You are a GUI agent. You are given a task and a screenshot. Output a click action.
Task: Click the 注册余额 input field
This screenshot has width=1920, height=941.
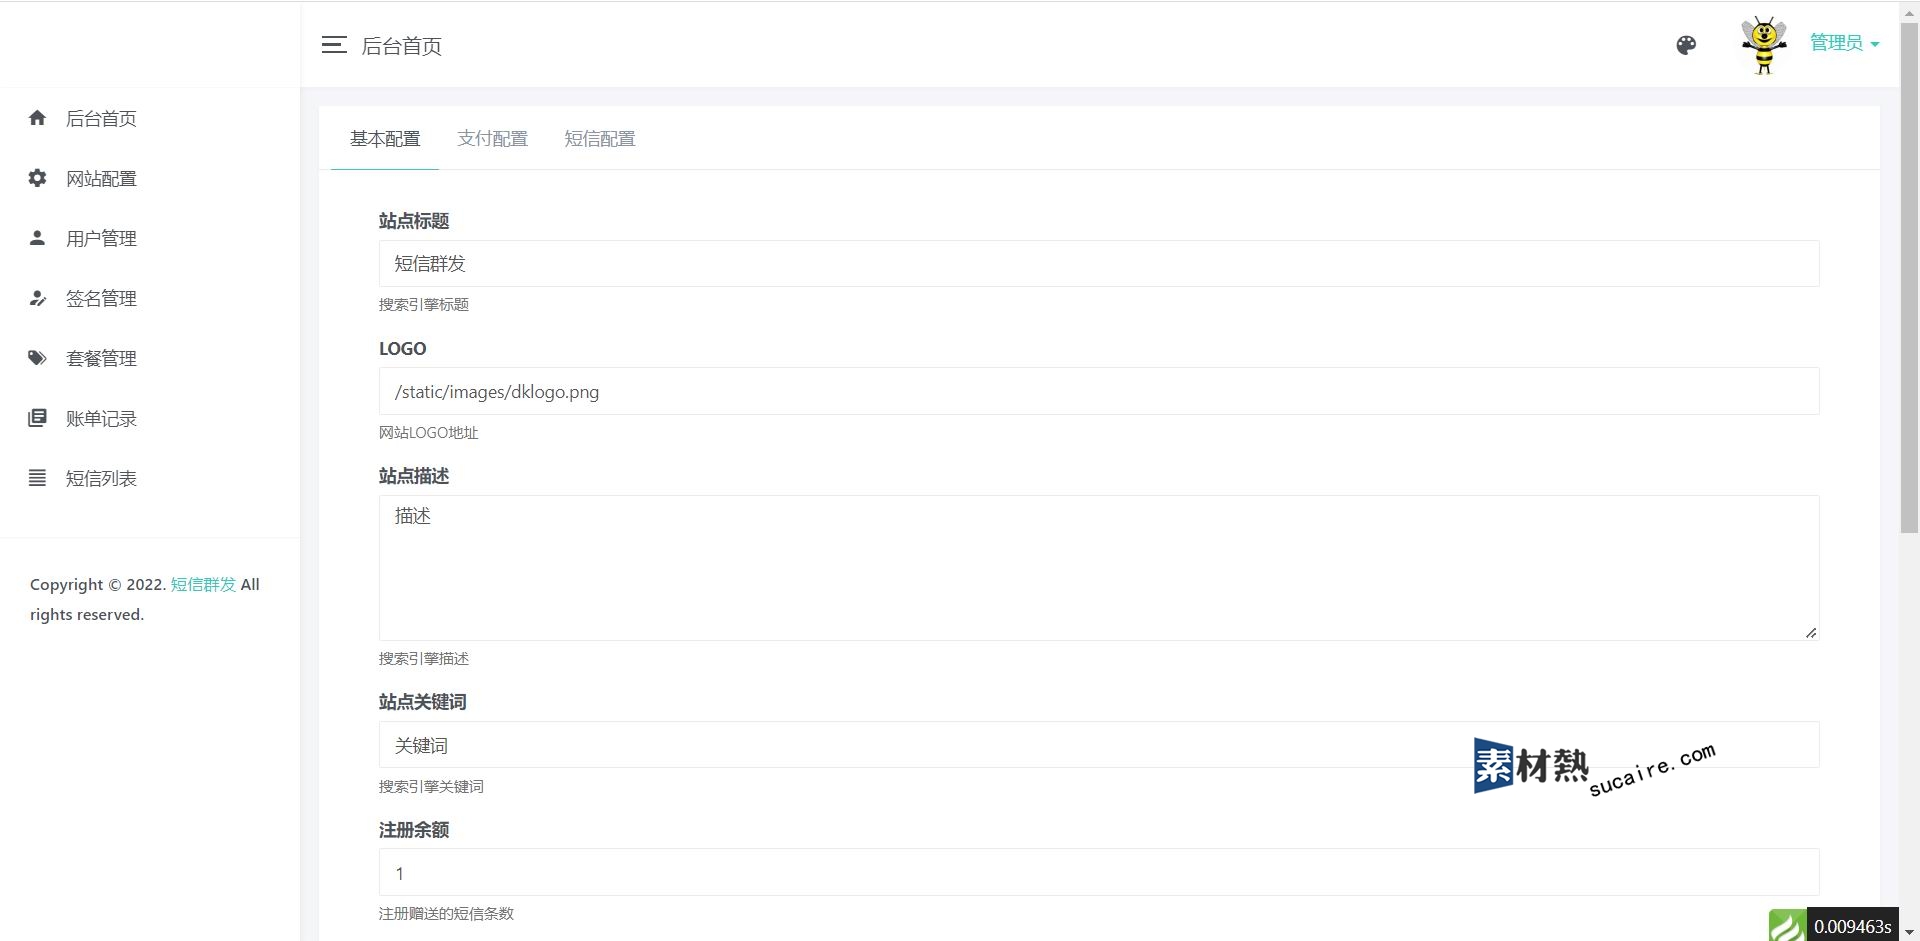1098,873
